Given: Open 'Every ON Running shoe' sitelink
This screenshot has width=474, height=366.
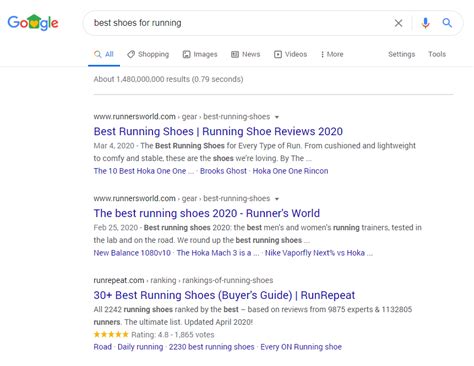Looking at the screenshot, I should pyautogui.click(x=301, y=347).
